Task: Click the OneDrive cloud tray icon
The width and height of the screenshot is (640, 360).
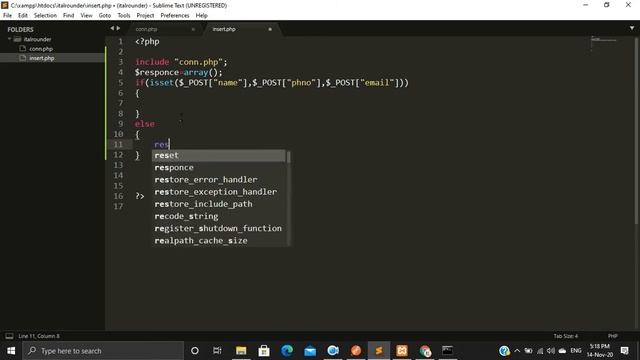Action: point(562,351)
